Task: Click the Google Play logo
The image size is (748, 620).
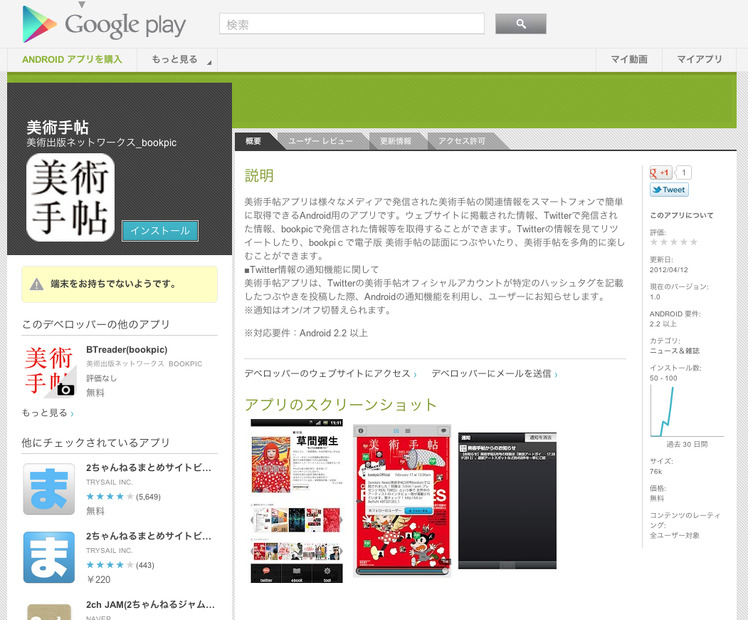Action: (x=104, y=24)
